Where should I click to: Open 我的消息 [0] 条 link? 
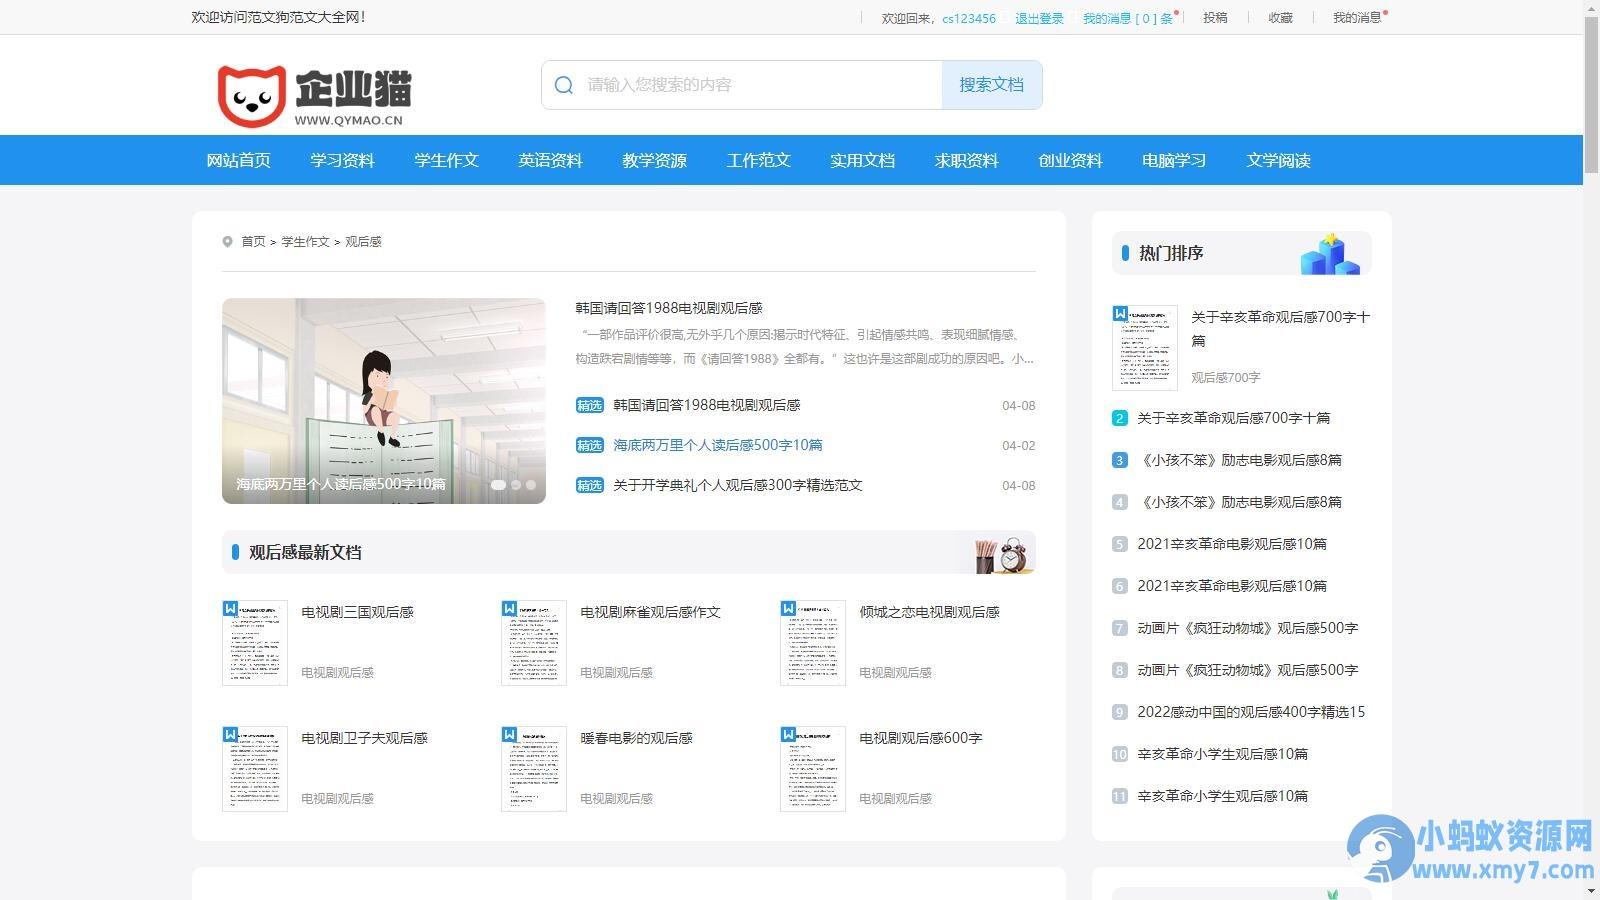click(x=1128, y=18)
